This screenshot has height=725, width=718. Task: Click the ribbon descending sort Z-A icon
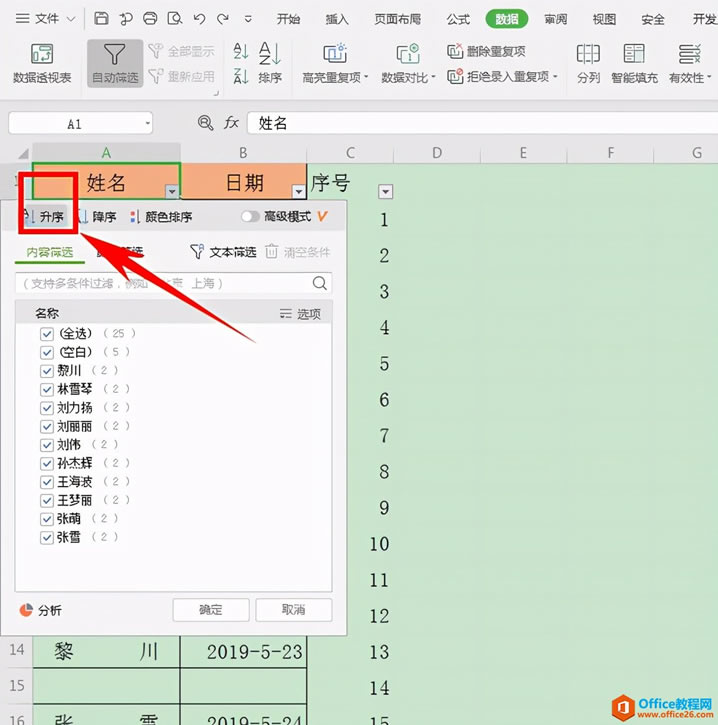(241, 76)
